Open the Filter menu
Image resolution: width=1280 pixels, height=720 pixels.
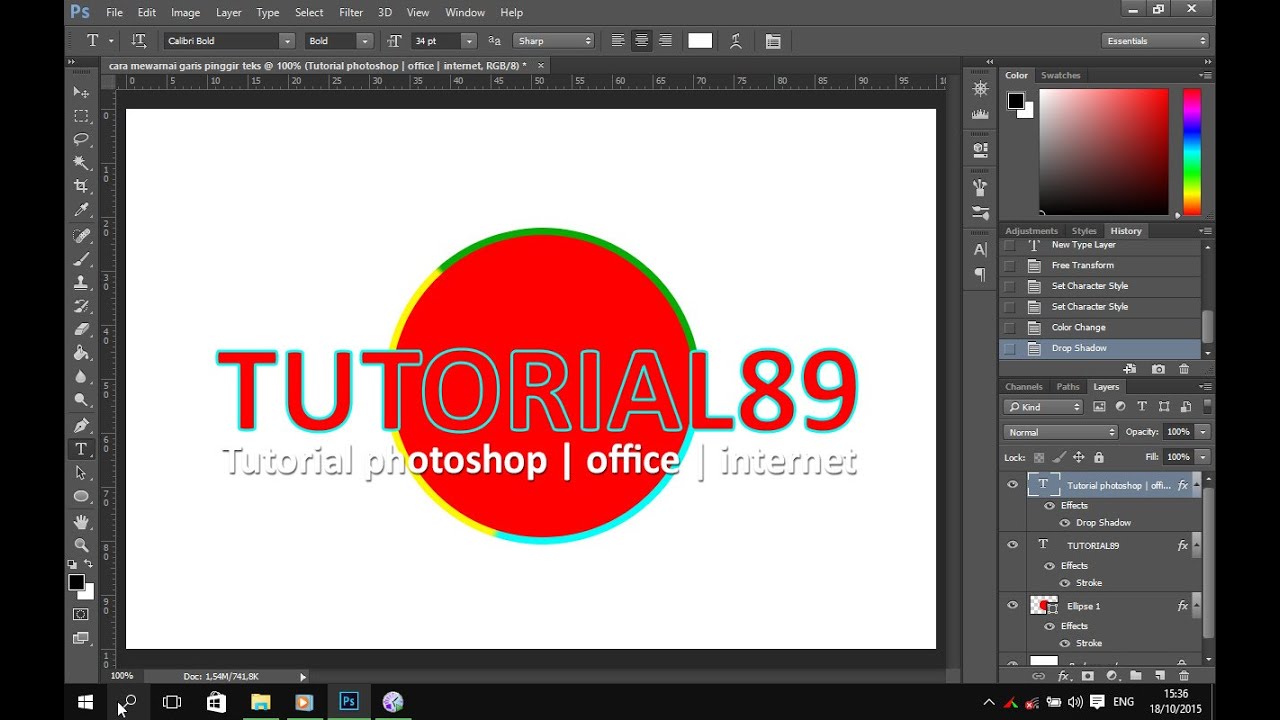click(351, 13)
